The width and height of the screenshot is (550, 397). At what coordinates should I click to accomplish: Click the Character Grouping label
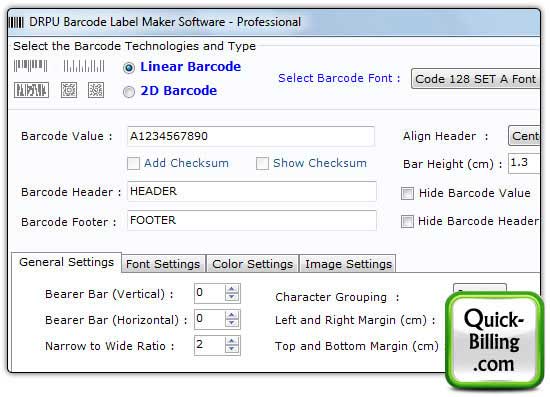pyautogui.click(x=337, y=297)
